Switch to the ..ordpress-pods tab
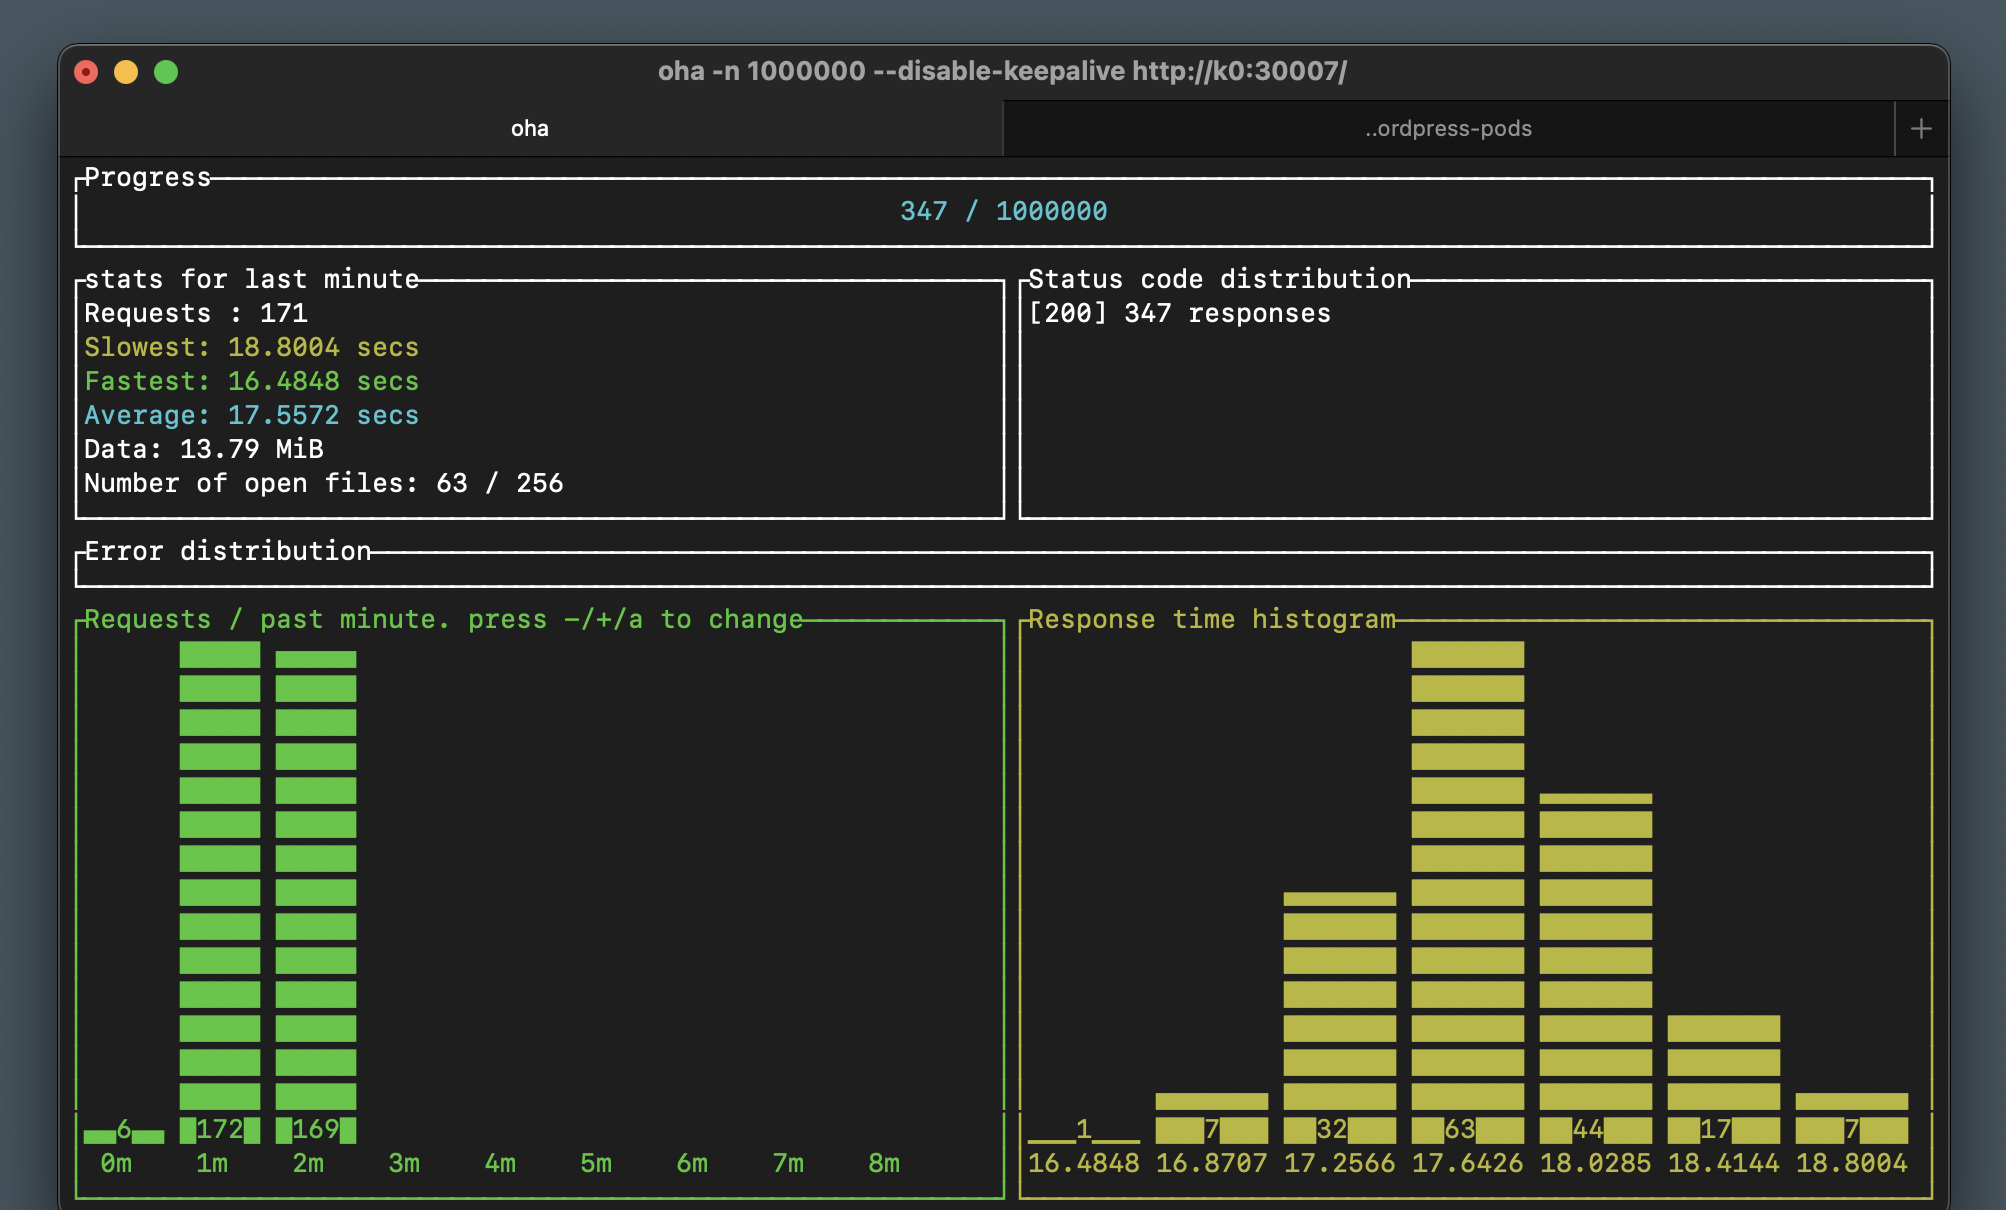The height and width of the screenshot is (1210, 2006). click(1448, 128)
